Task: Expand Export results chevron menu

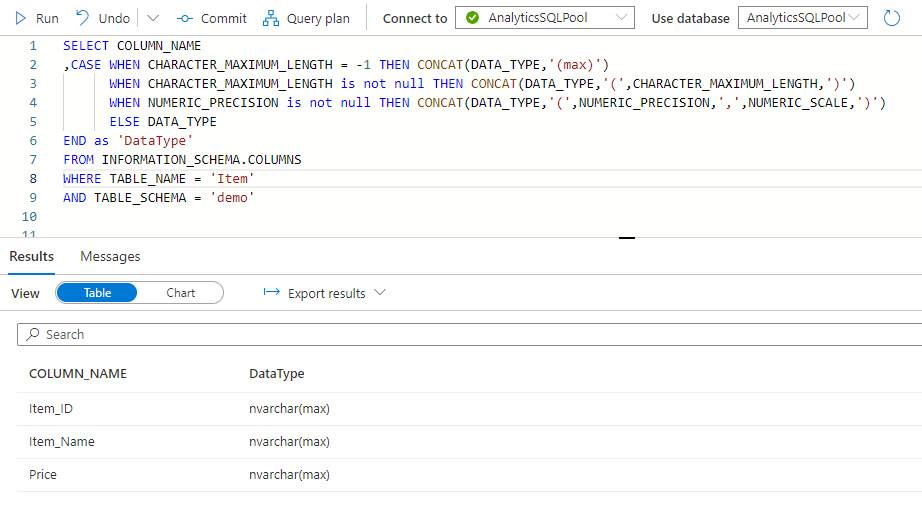Action: 379,293
